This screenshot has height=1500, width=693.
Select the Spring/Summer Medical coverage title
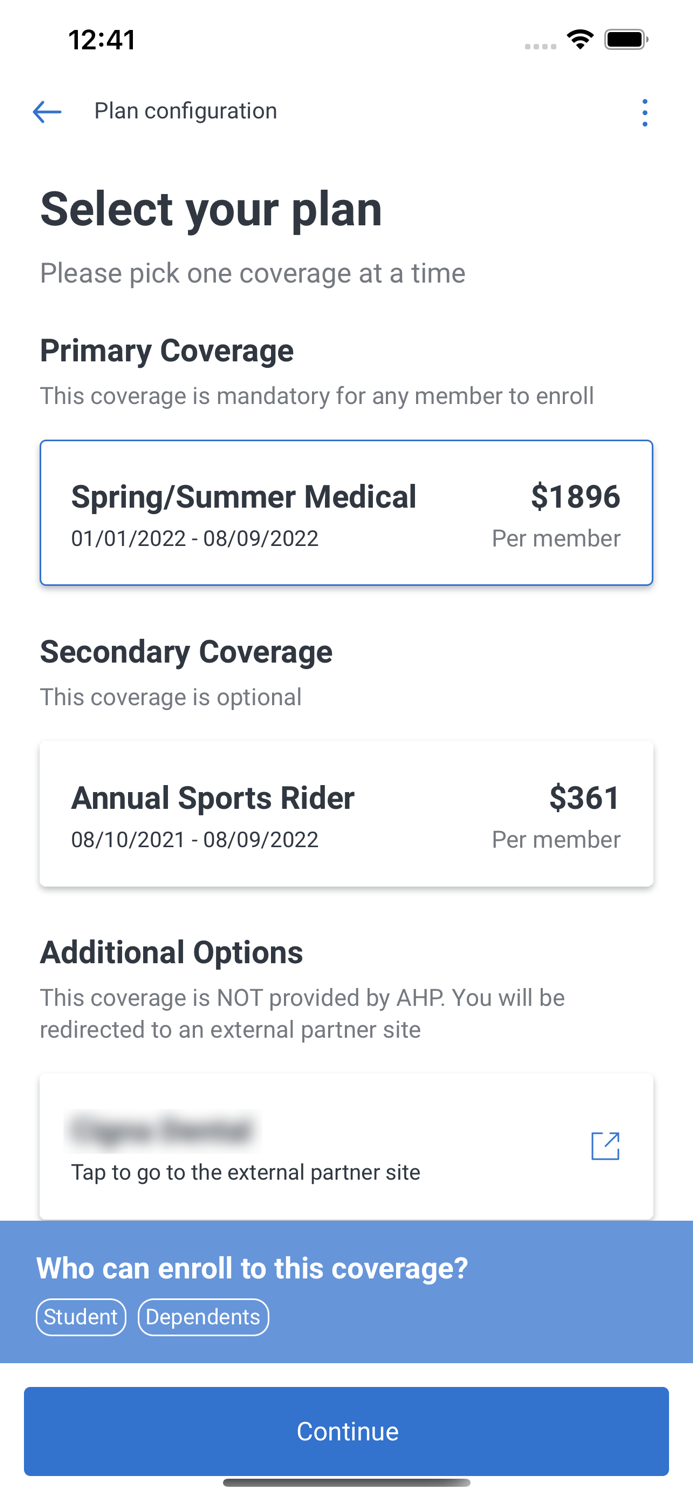click(243, 497)
